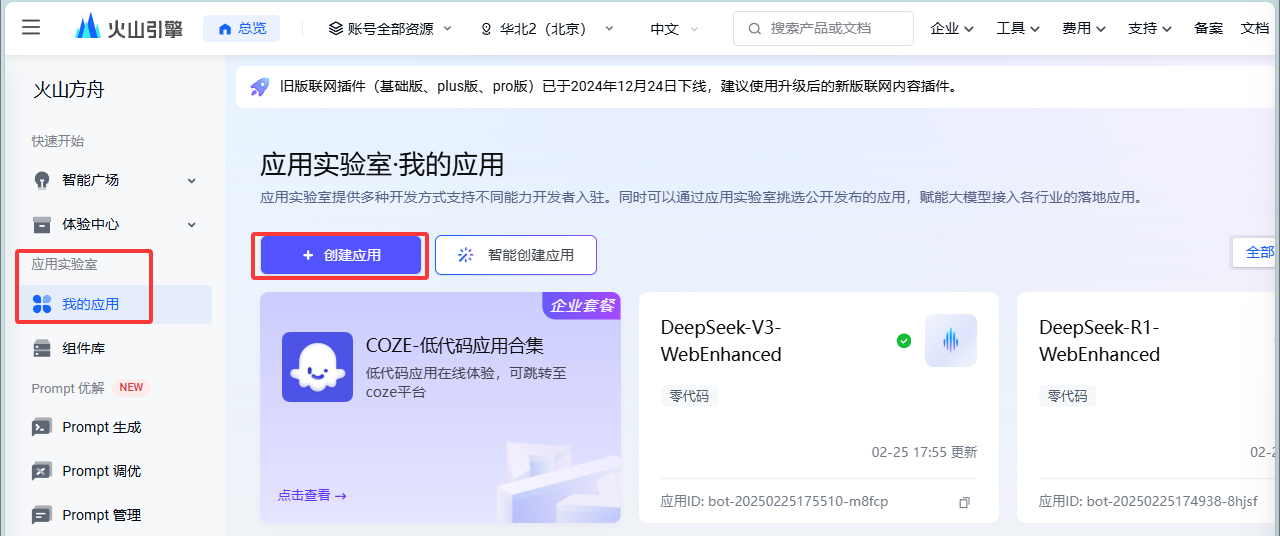Open 华北2（北京）region selector
This screenshot has width=1280, height=536.
click(547, 29)
